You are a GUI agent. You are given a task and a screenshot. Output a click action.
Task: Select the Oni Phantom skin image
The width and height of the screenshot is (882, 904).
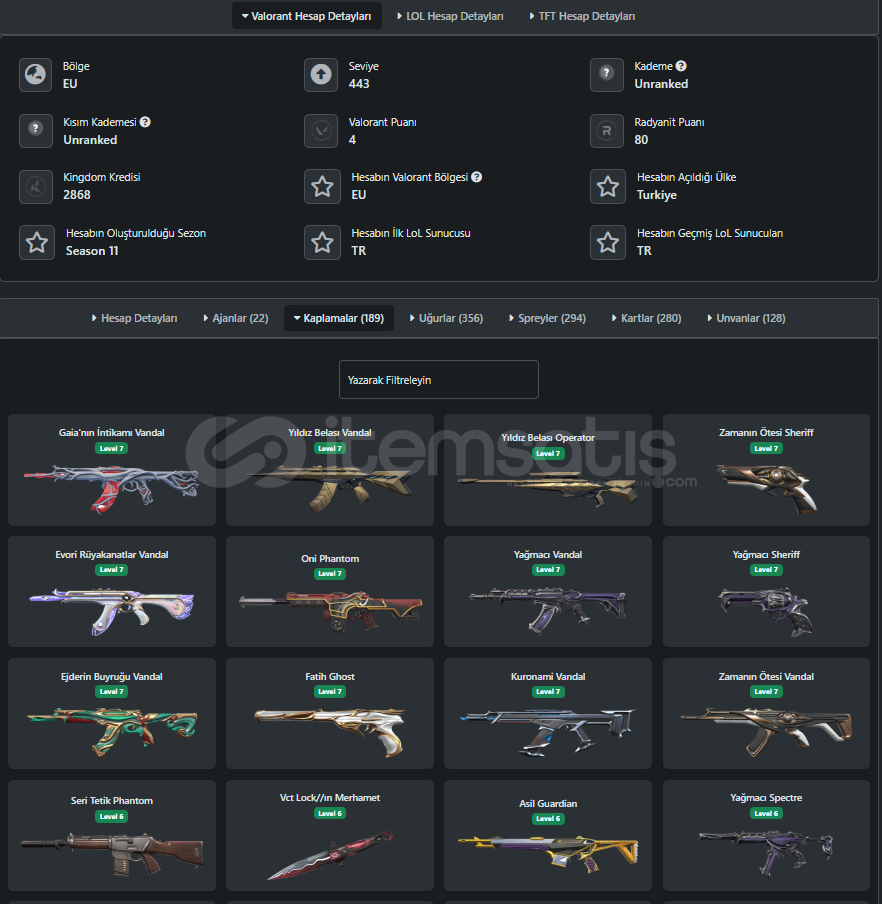(330, 611)
